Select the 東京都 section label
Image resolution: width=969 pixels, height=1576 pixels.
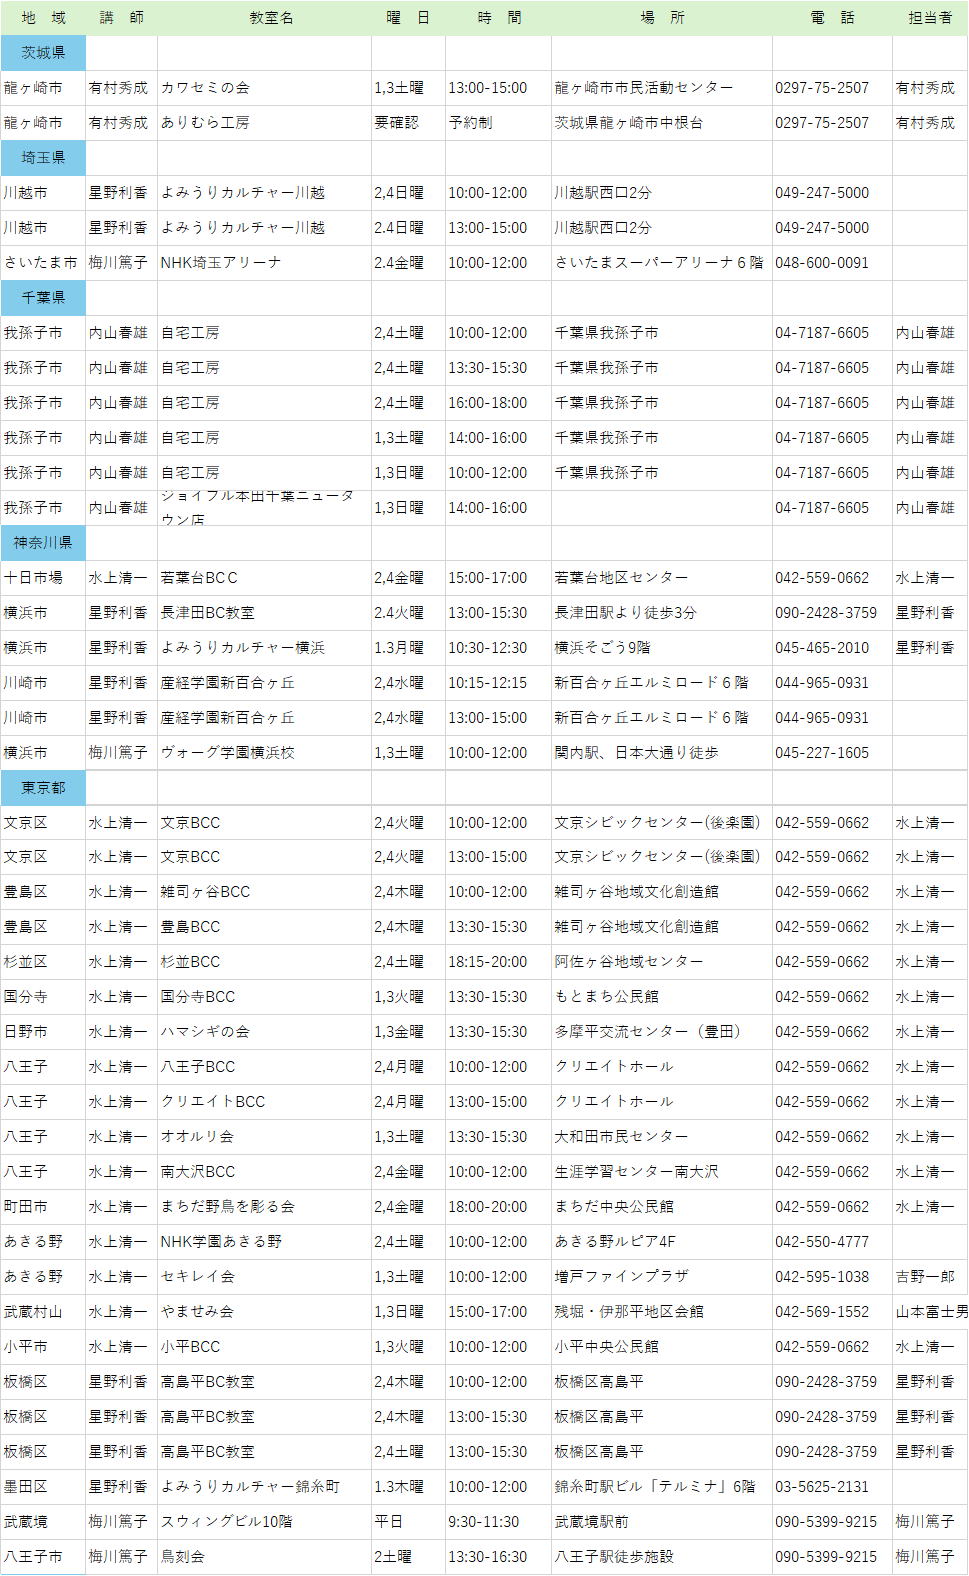pos(43,788)
